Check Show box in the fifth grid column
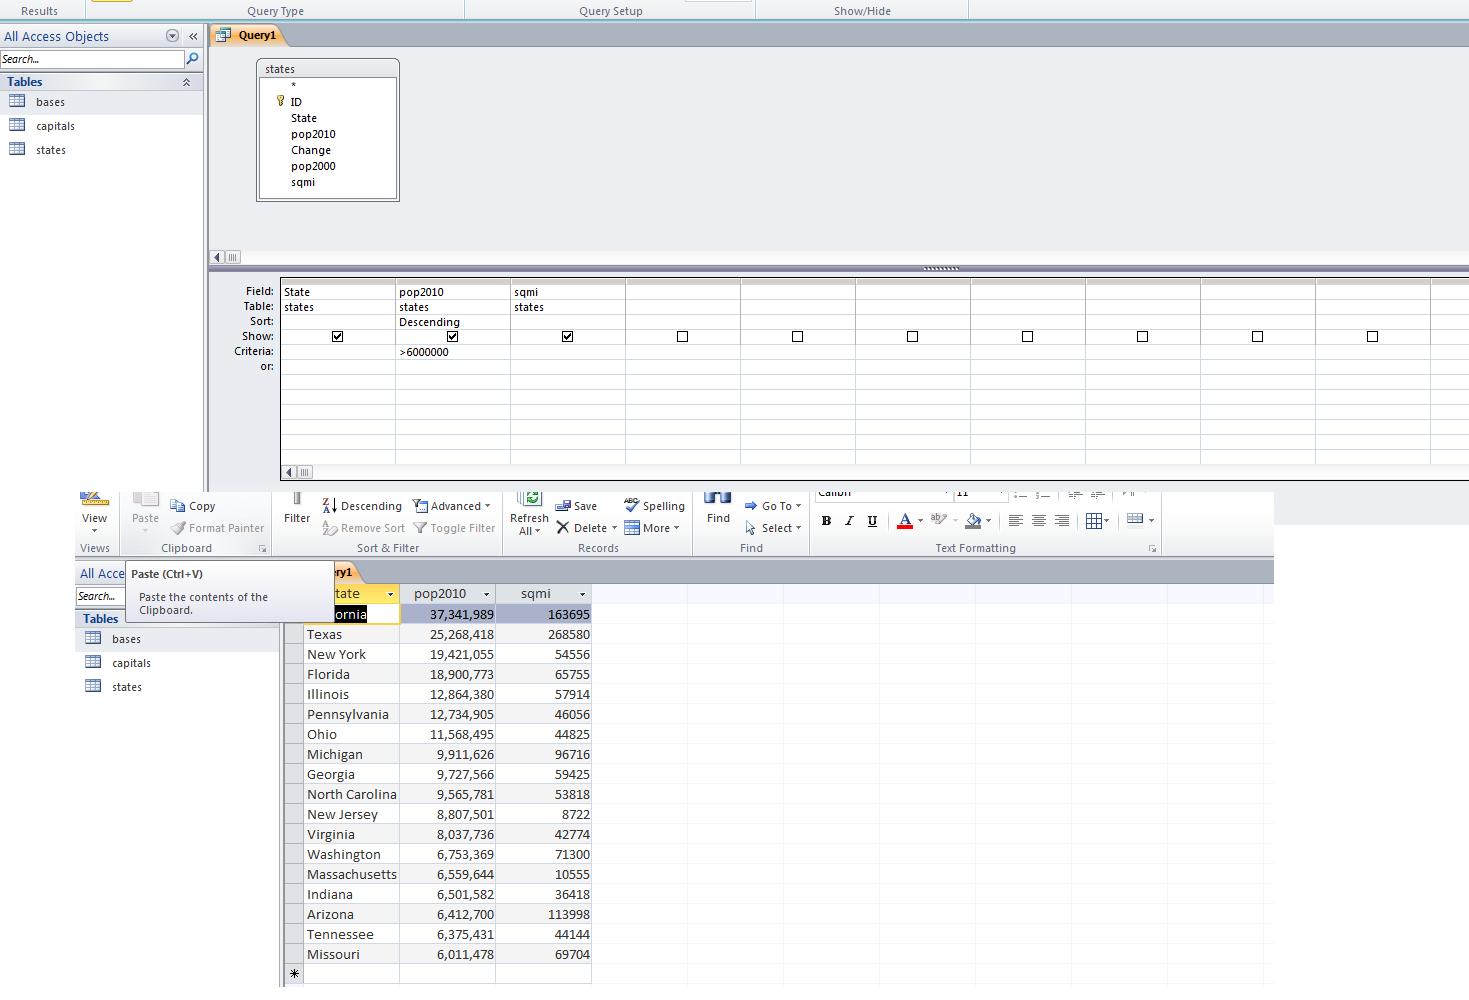Viewport: 1469px width, 1000px height. point(797,337)
